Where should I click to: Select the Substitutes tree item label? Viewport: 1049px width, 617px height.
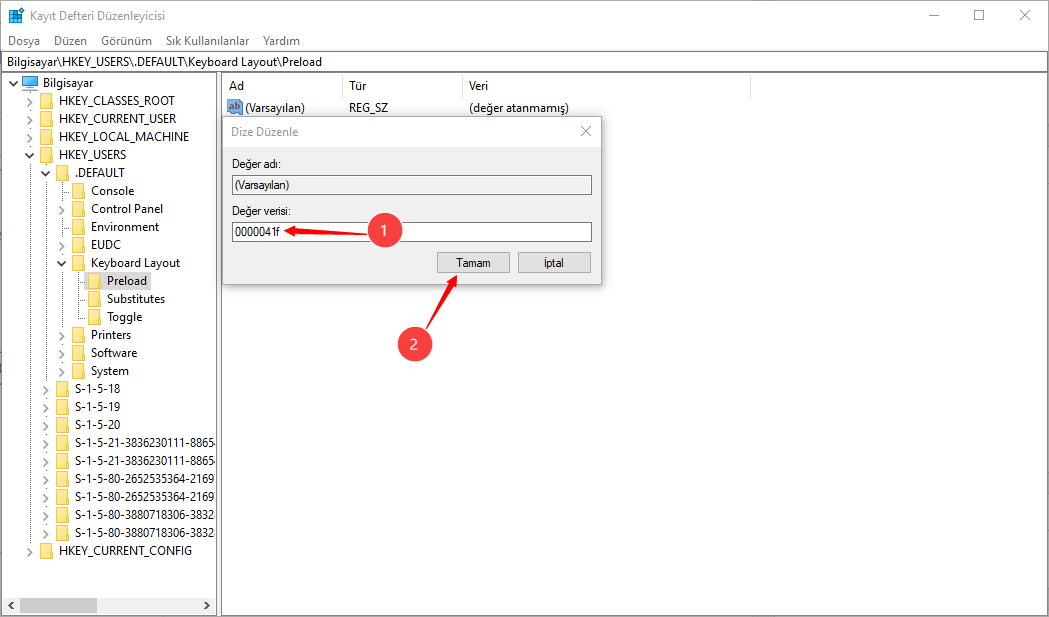(x=136, y=299)
